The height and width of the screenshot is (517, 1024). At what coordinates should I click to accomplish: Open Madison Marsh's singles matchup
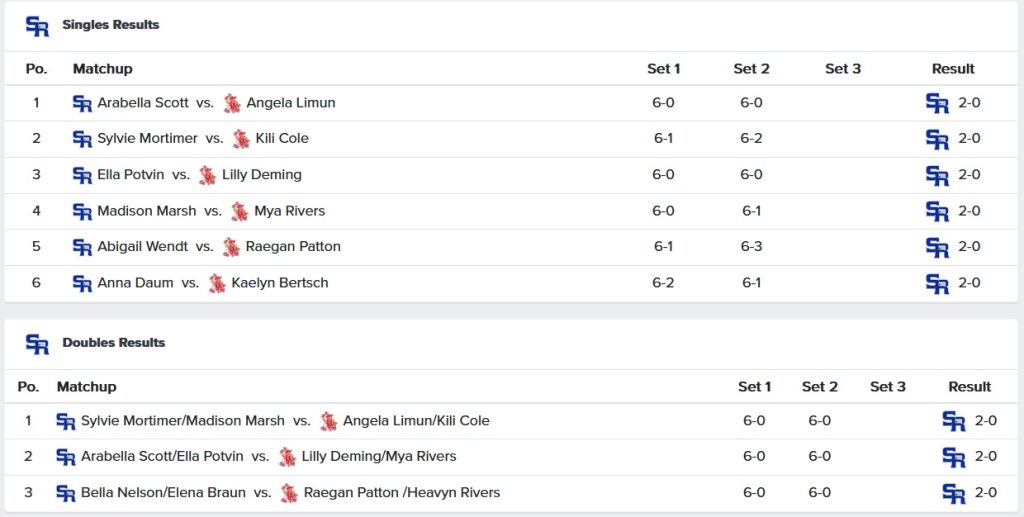tap(147, 211)
